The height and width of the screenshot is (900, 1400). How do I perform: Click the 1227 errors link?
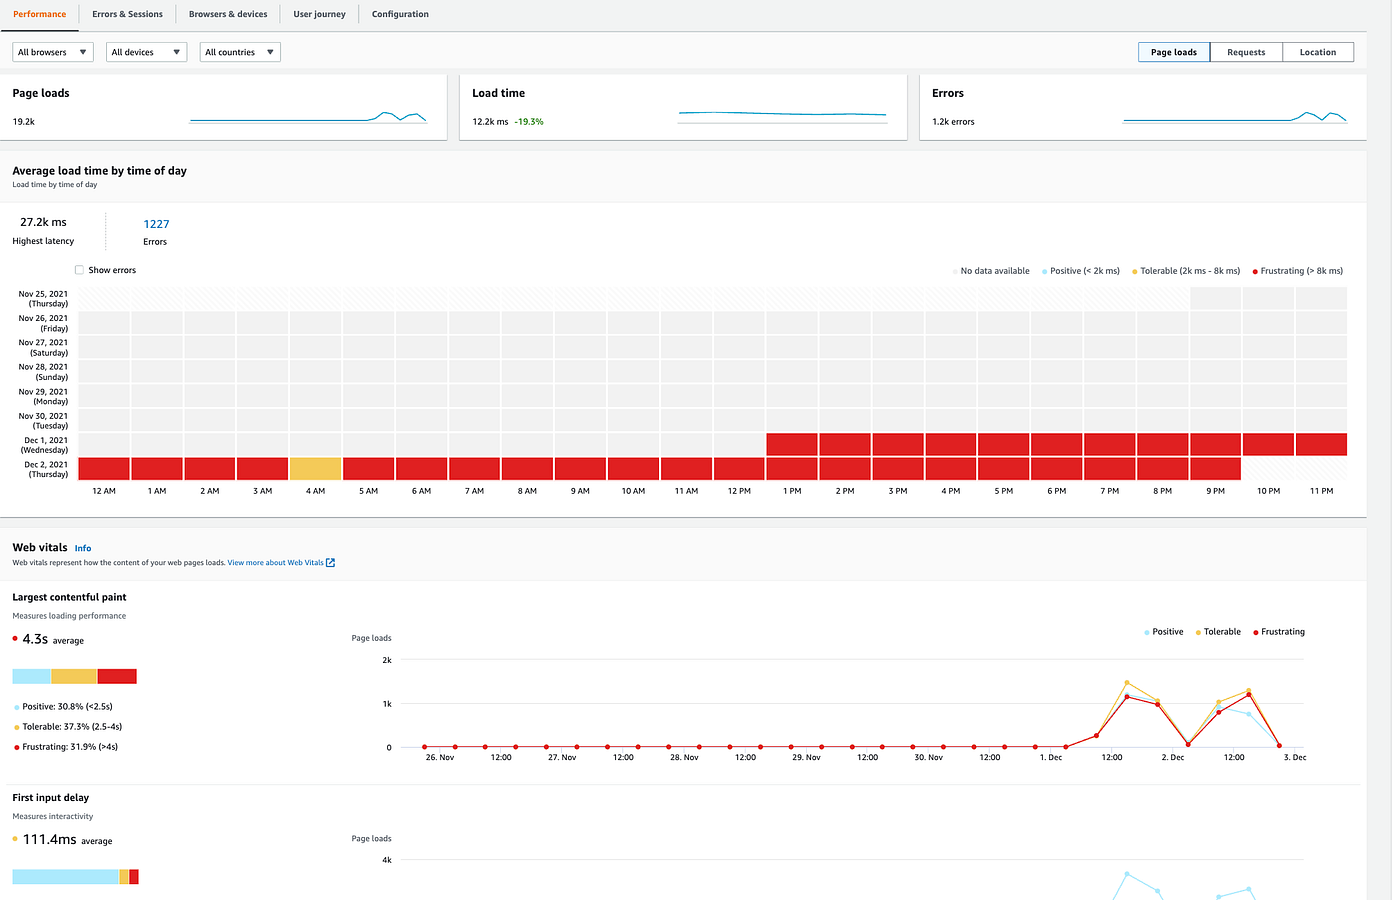[156, 224]
